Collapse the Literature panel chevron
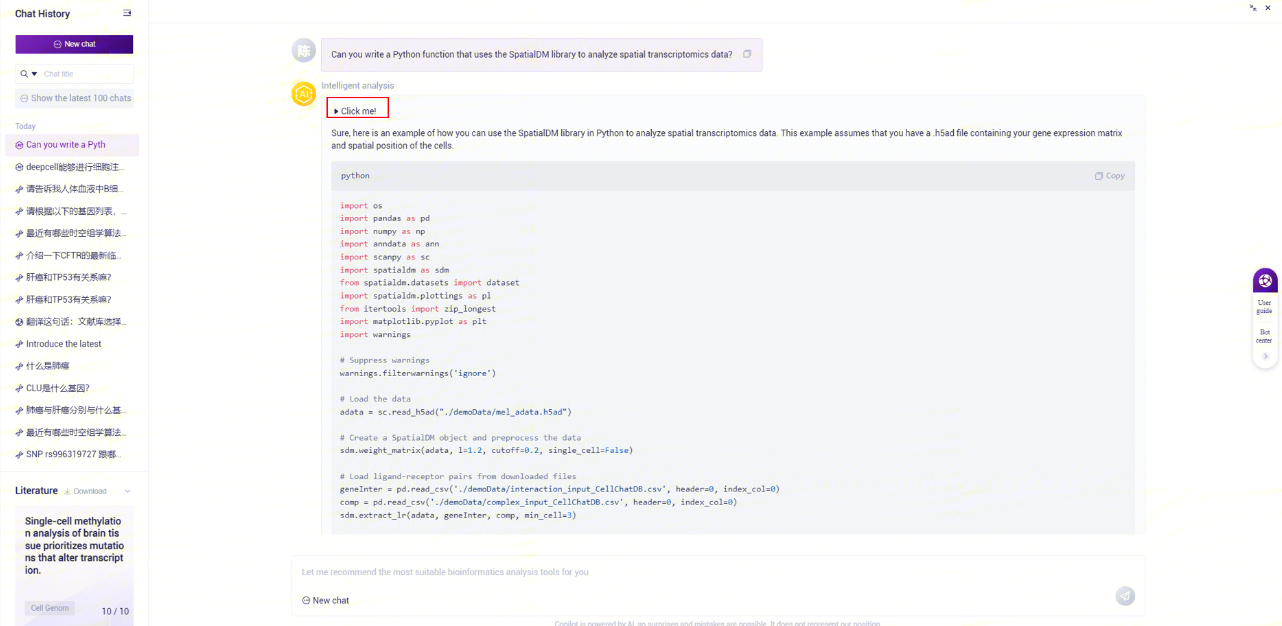 (127, 491)
